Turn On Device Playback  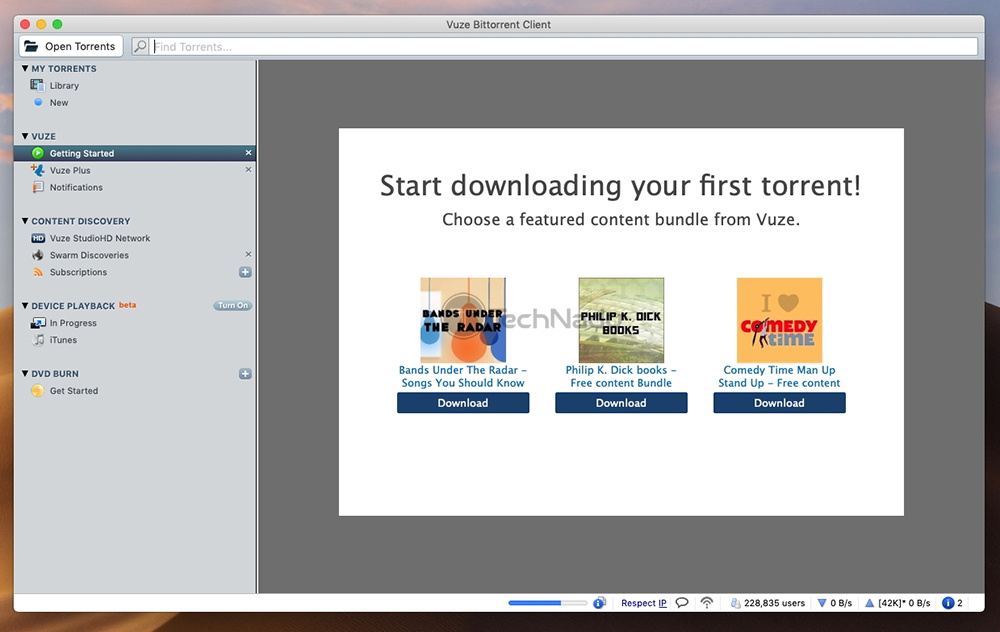(232, 305)
